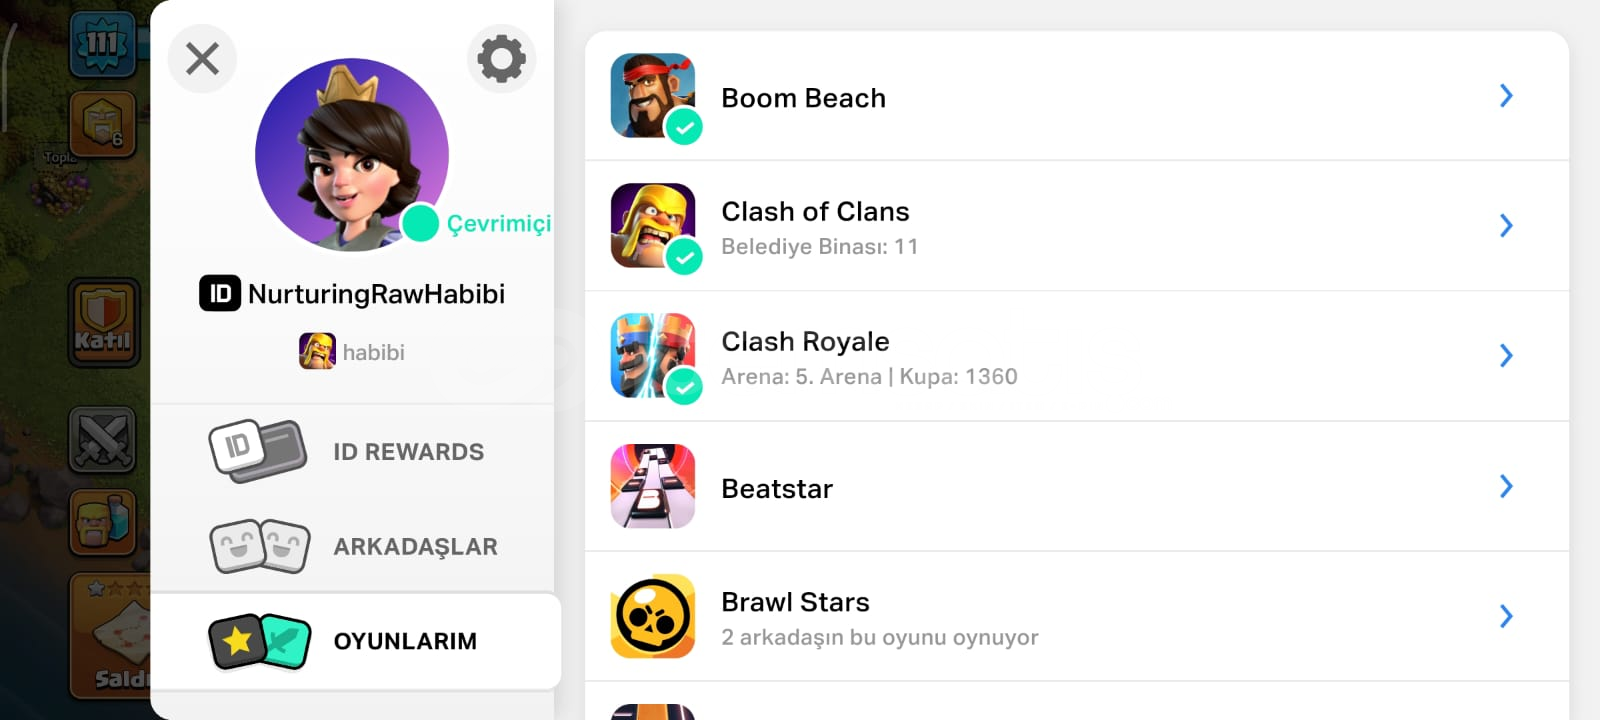Viewport: 1600px width, 720px height.
Task: Click the NurturingRawHabibi ID name
Action: tap(376, 294)
